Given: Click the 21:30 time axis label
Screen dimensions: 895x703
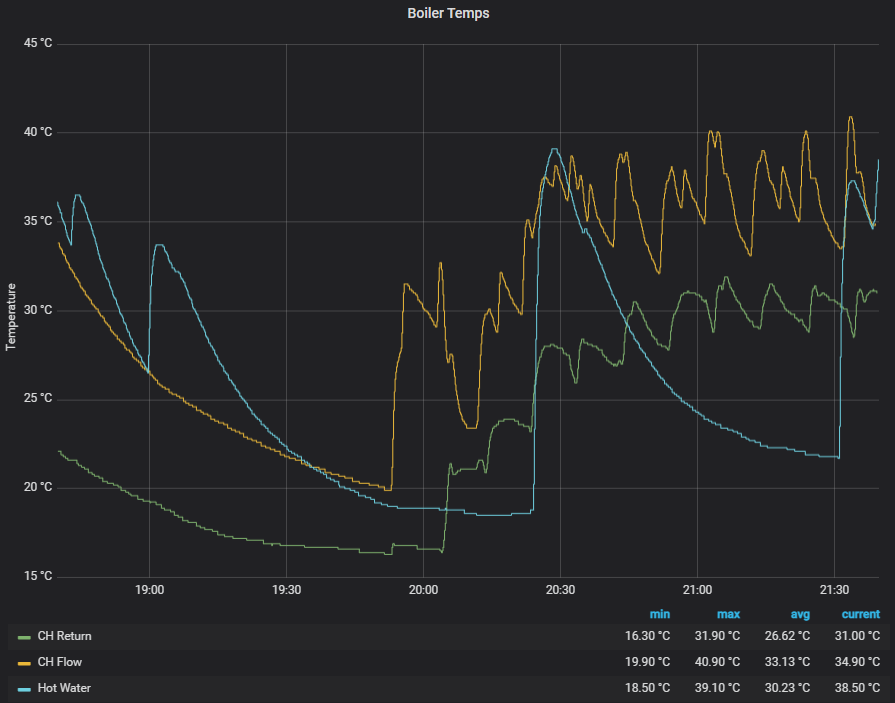Looking at the screenshot, I should [834, 590].
